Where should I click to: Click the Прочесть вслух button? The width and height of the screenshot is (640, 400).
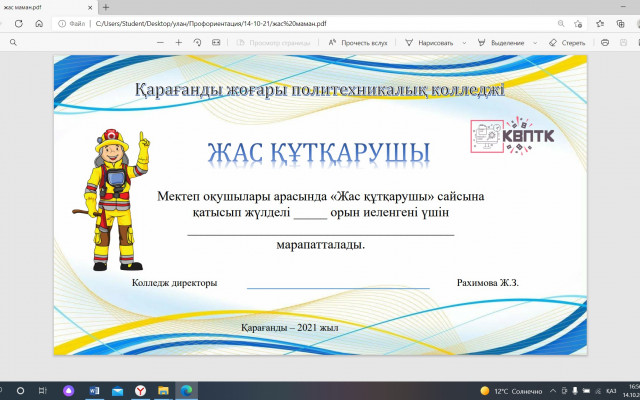point(358,43)
